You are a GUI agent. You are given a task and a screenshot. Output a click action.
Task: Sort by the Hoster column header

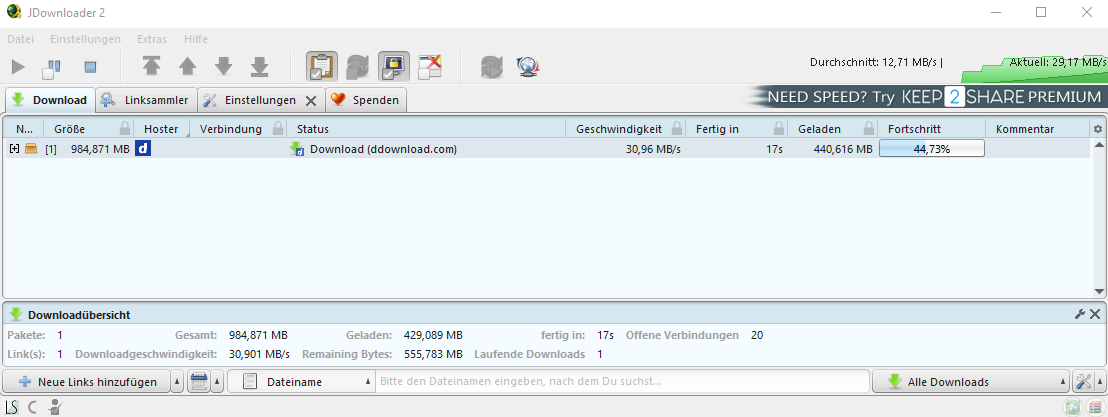click(x=161, y=129)
